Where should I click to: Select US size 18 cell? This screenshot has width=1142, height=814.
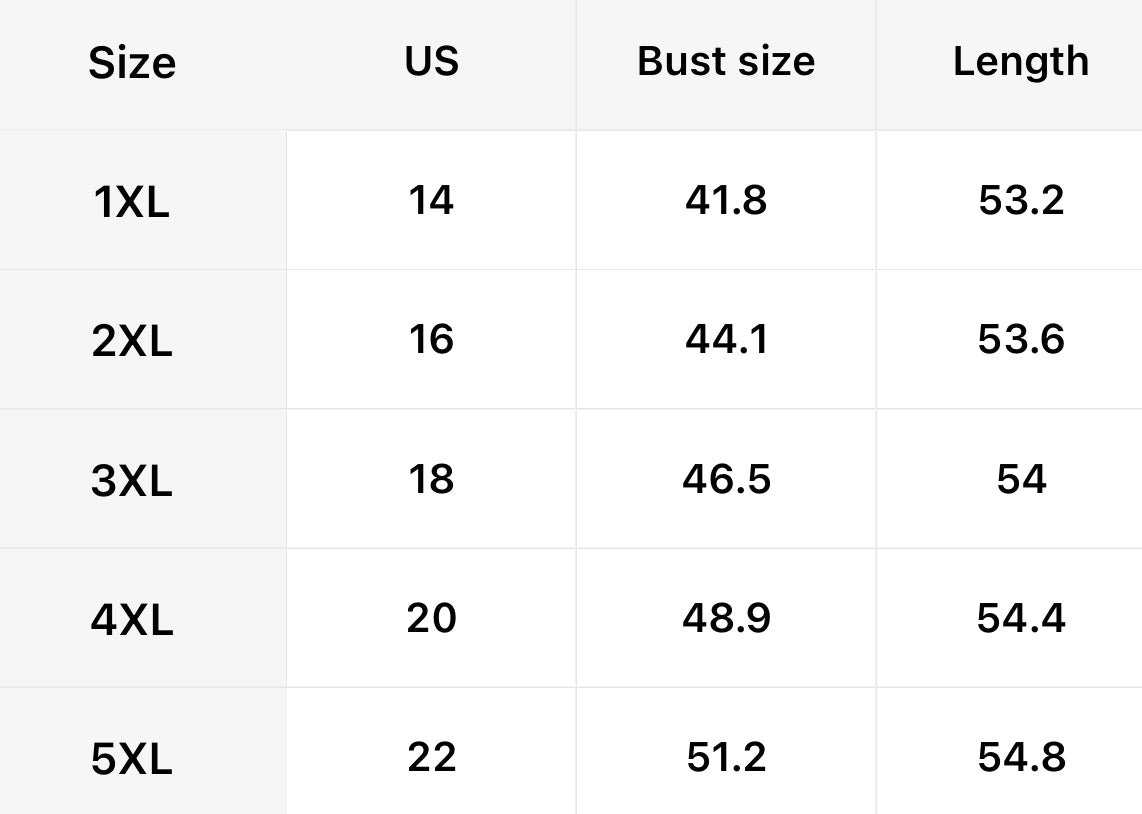coord(431,479)
